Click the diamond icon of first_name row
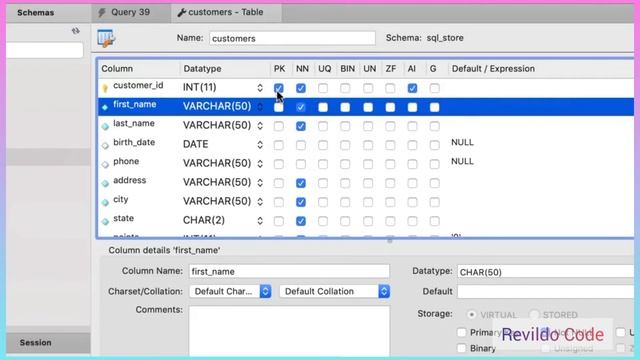Viewport: 640px width, 360px height. [x=105, y=107]
